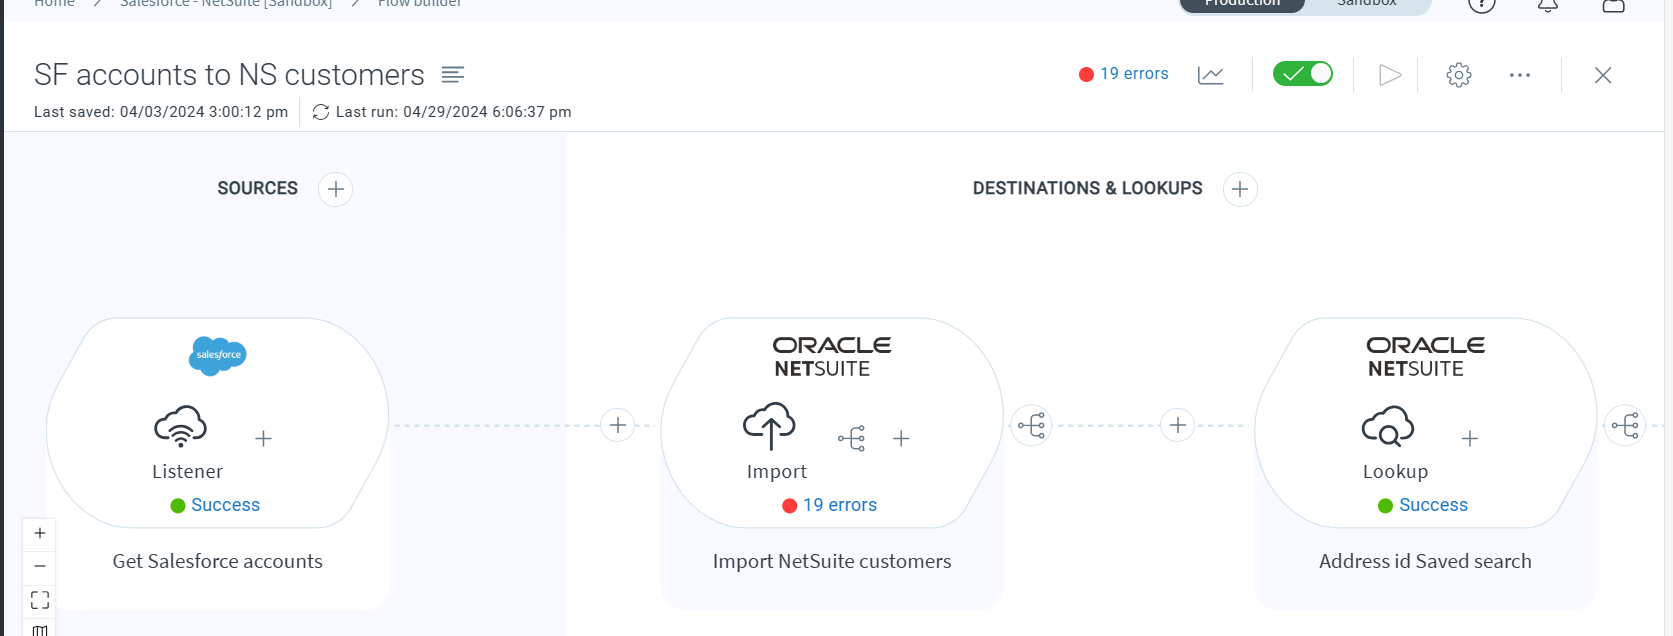1673x636 pixels.
Task: Click the NetSuite Import upload icon
Action: tap(768, 427)
